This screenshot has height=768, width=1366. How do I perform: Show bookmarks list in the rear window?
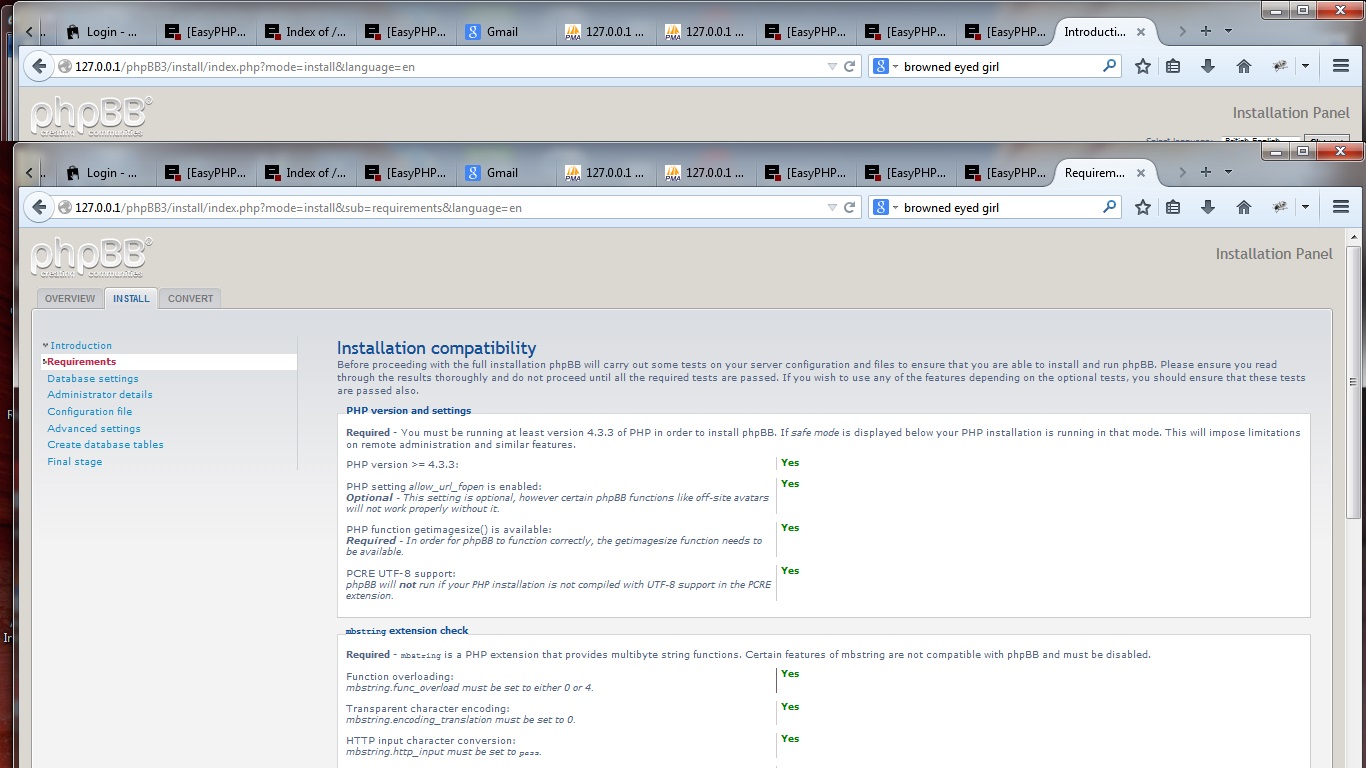(1174, 66)
